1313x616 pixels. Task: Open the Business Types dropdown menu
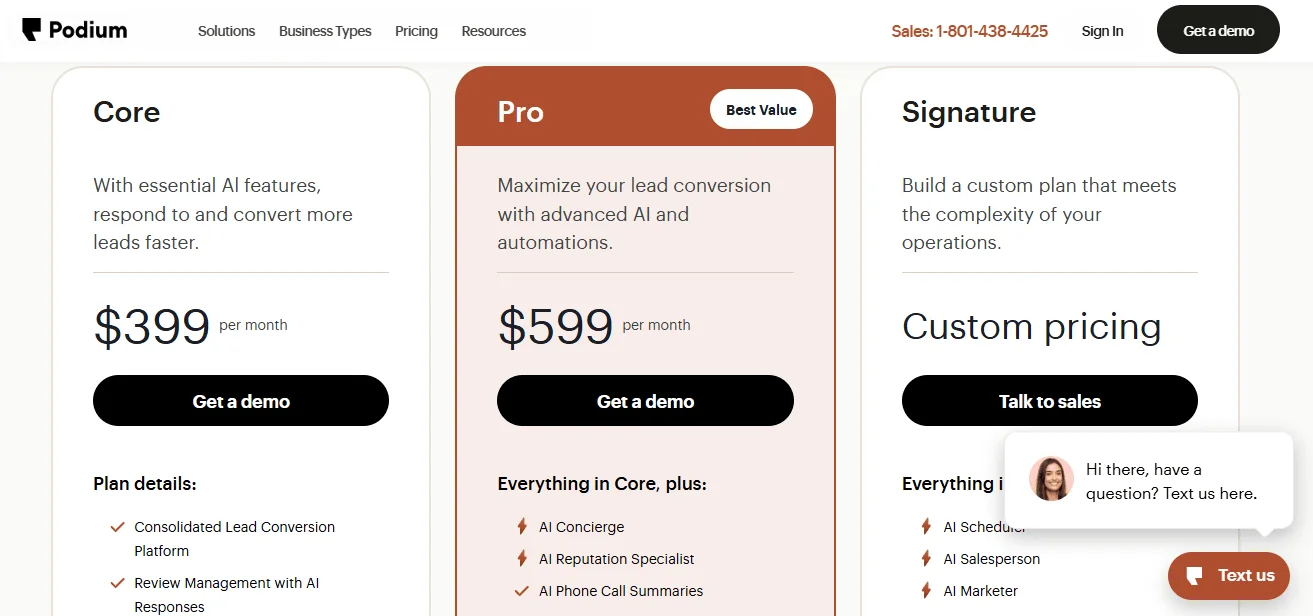pos(325,31)
